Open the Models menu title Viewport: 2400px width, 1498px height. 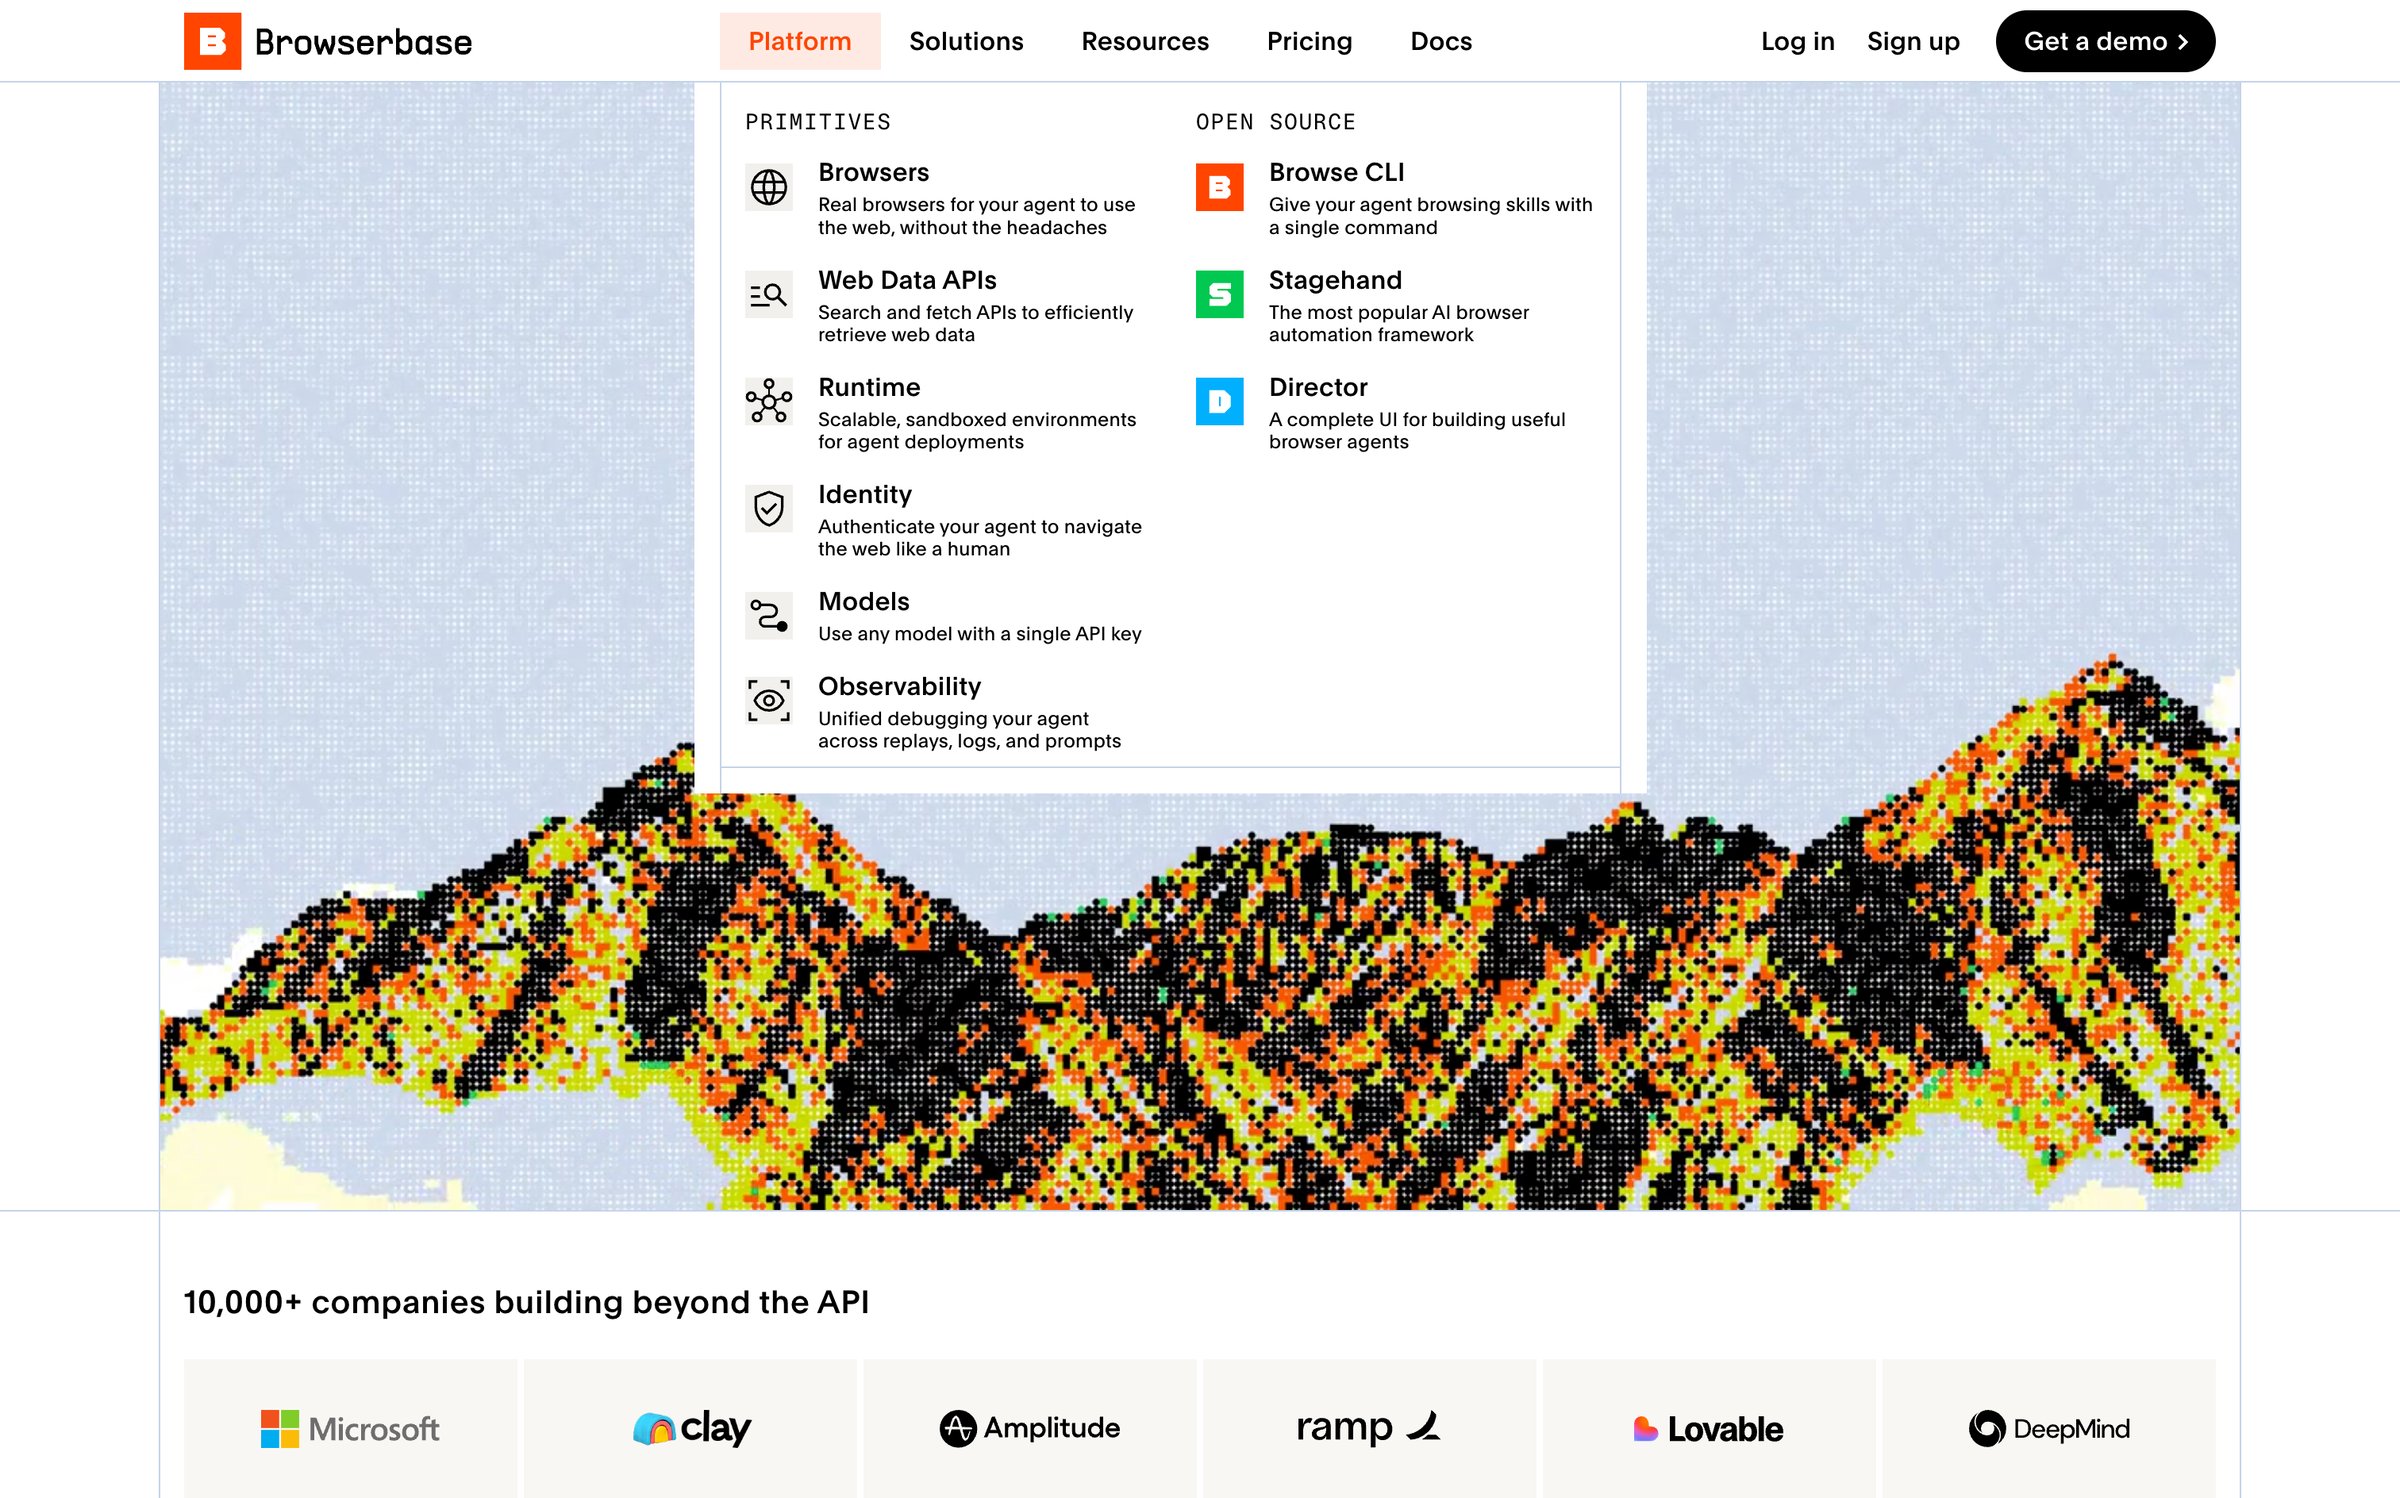tap(864, 601)
